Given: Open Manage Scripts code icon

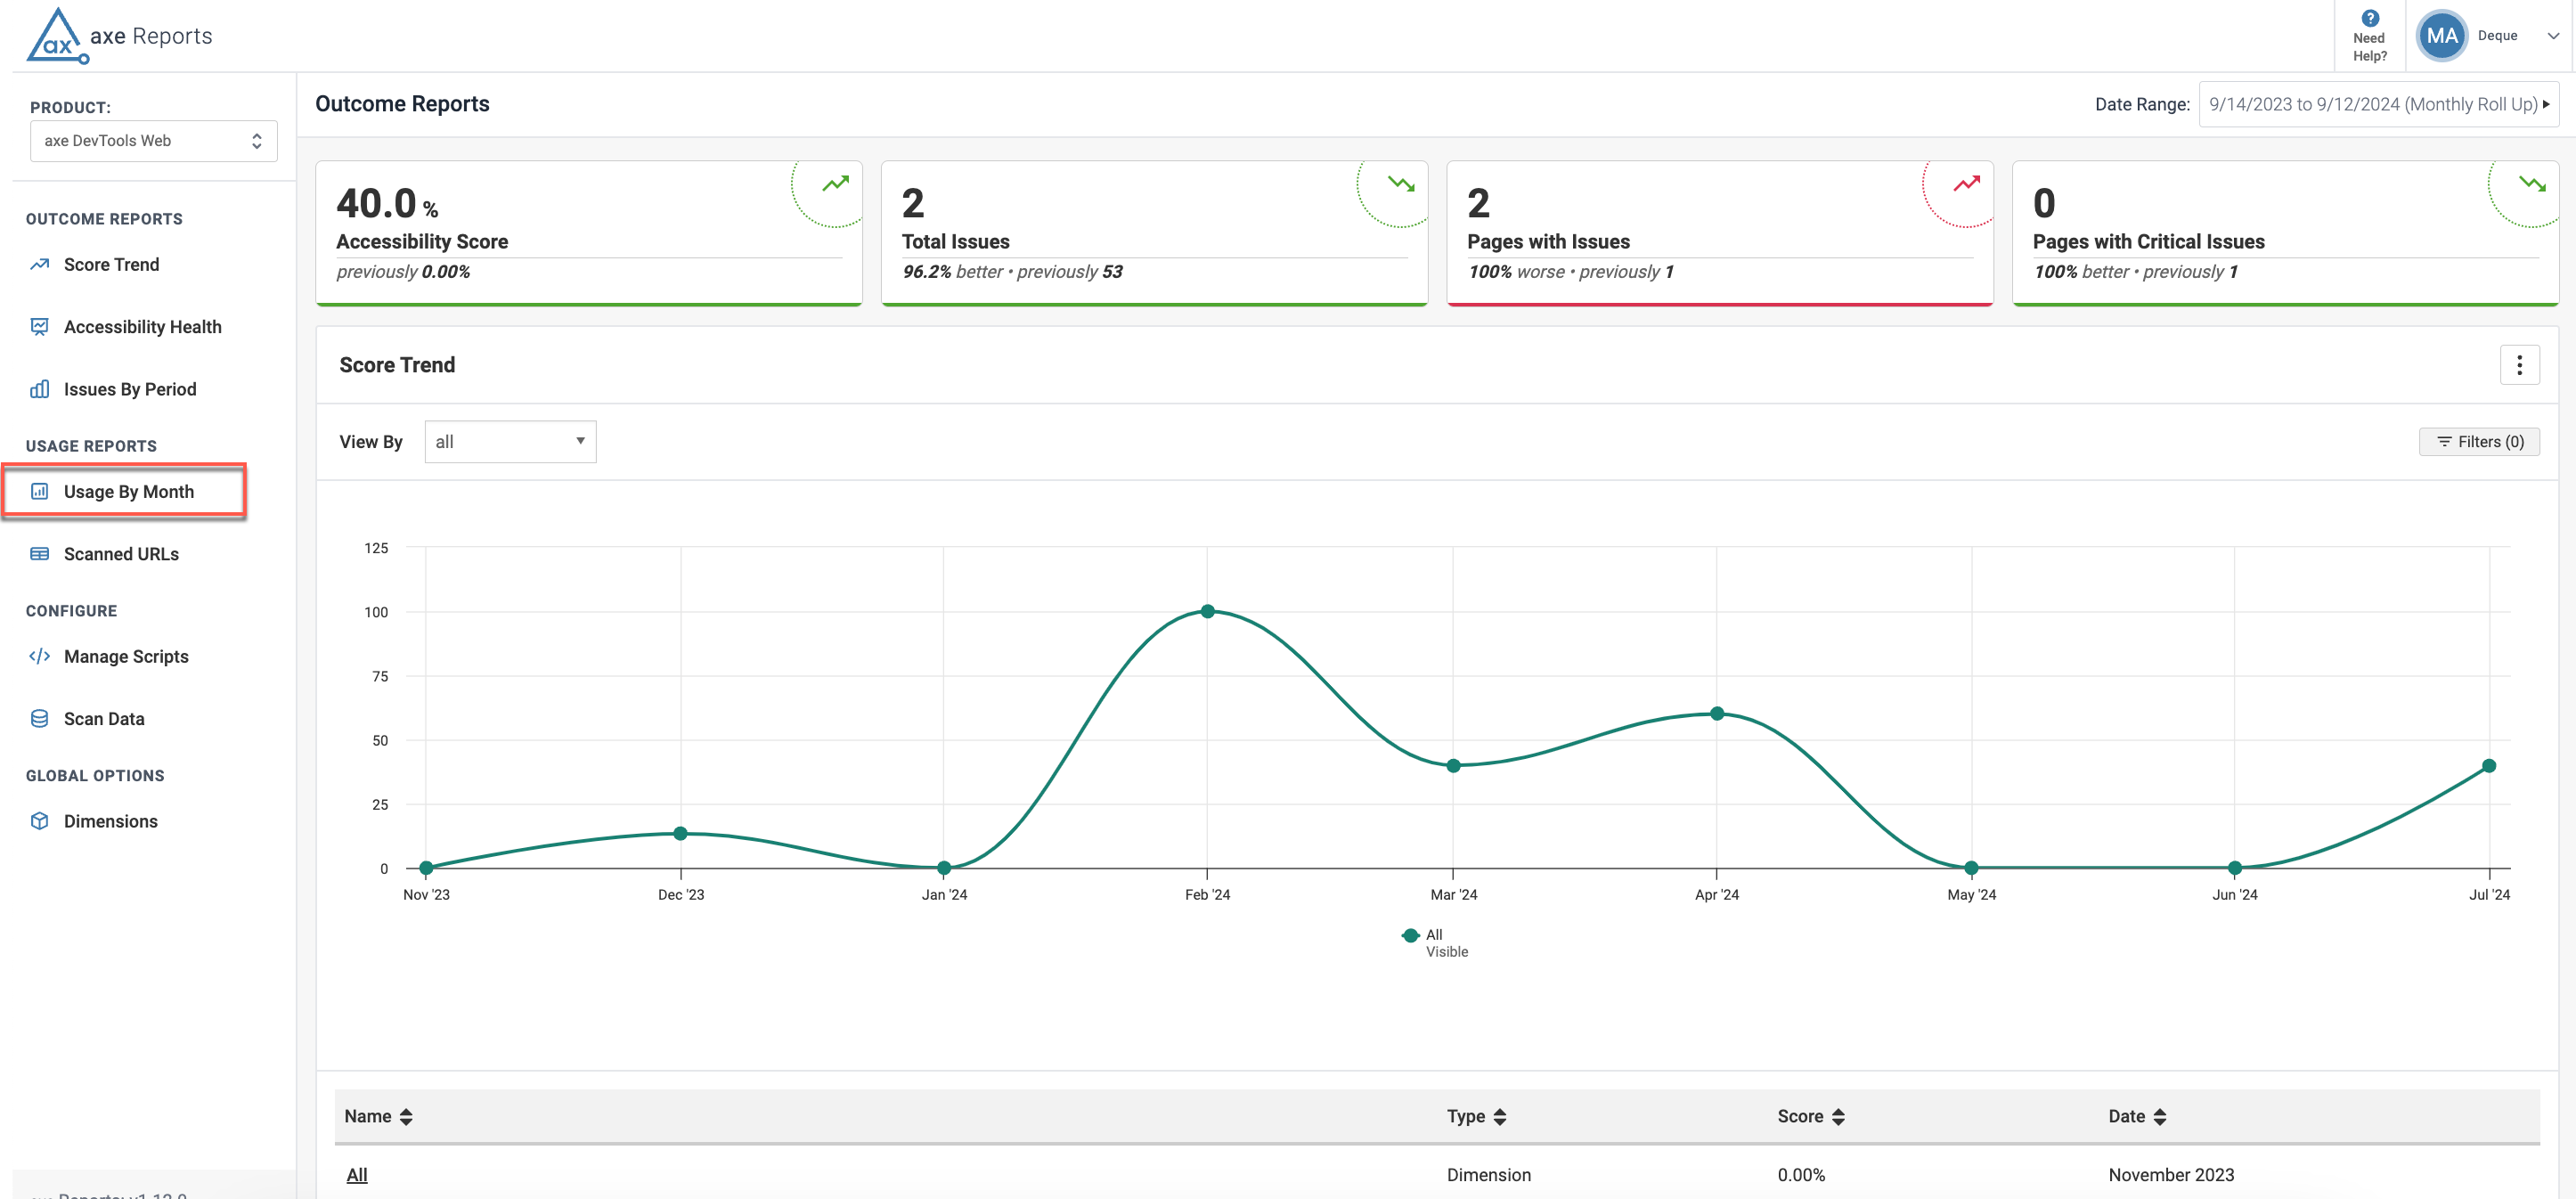Looking at the screenshot, I should (40, 656).
